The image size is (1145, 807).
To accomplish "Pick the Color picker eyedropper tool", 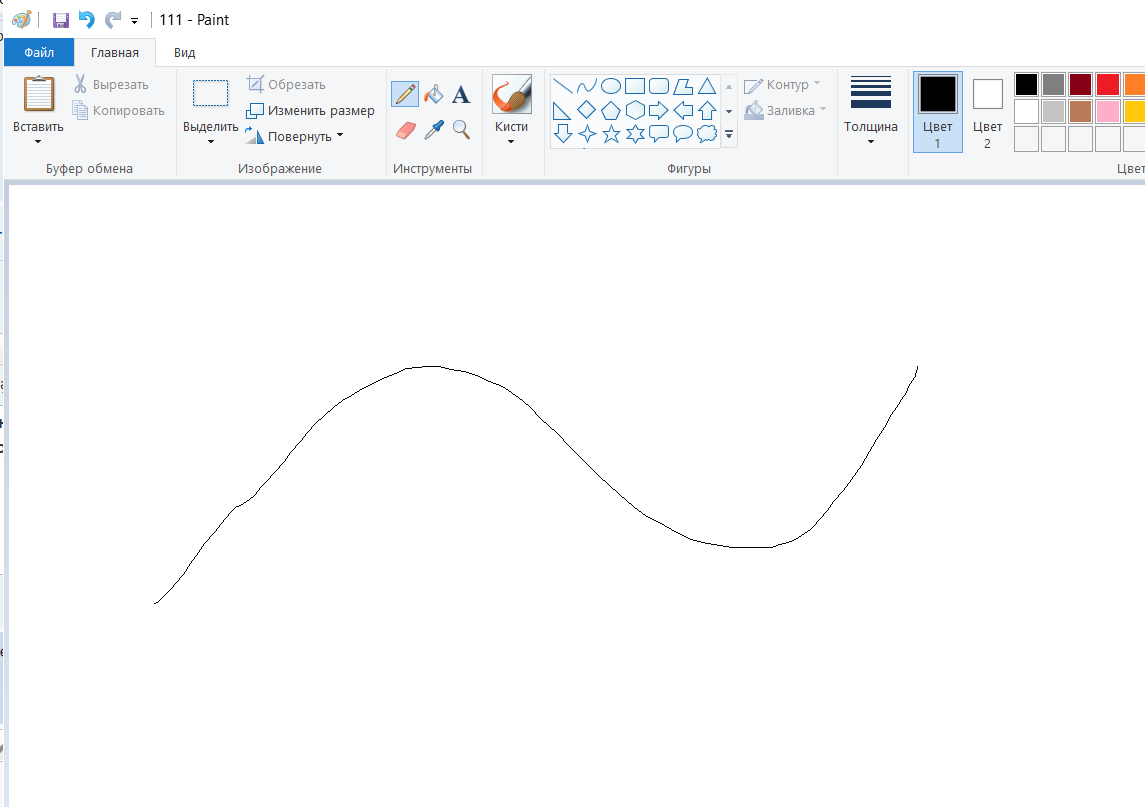I will coord(433,129).
